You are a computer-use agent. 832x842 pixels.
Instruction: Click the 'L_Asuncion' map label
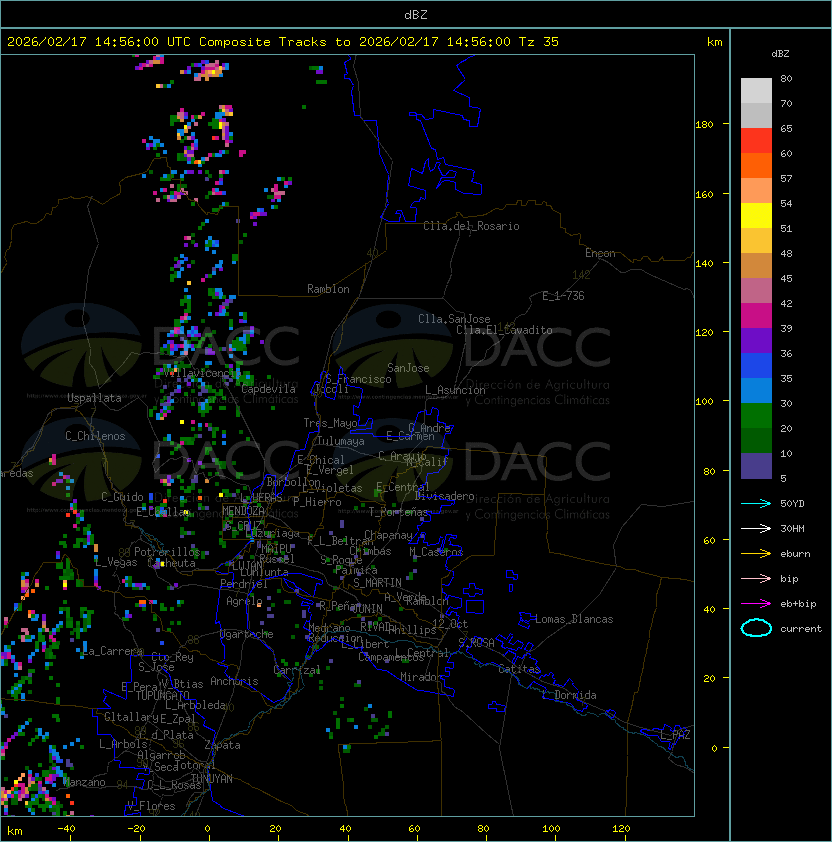coord(455,390)
